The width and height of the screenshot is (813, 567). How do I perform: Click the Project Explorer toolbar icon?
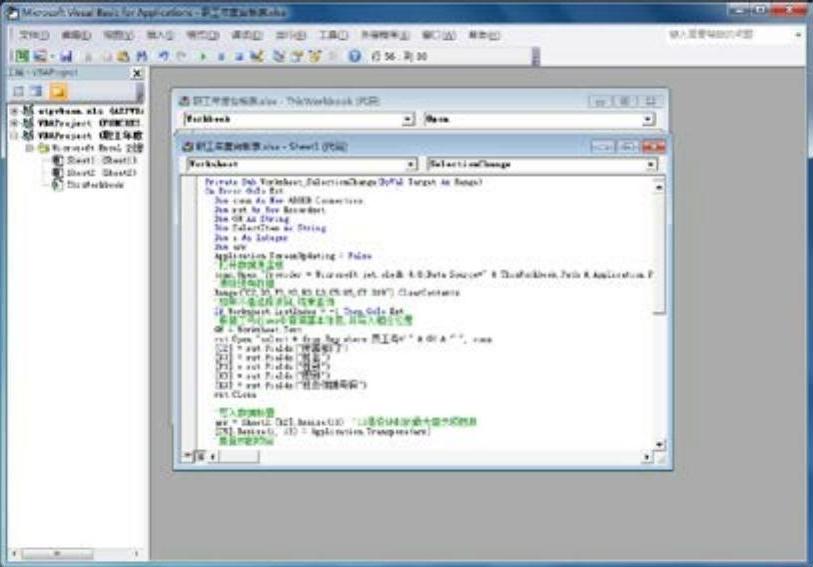click(x=279, y=56)
